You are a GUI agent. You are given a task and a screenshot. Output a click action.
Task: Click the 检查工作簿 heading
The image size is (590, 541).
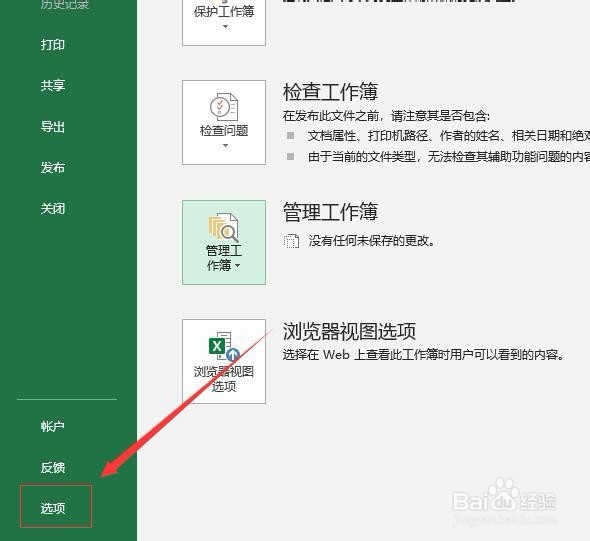(330, 92)
